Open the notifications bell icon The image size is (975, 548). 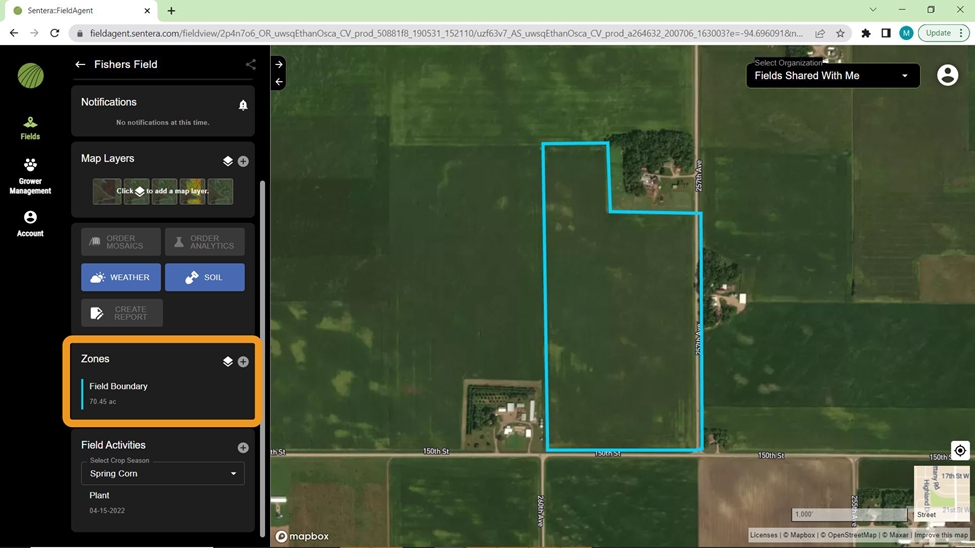(243, 105)
